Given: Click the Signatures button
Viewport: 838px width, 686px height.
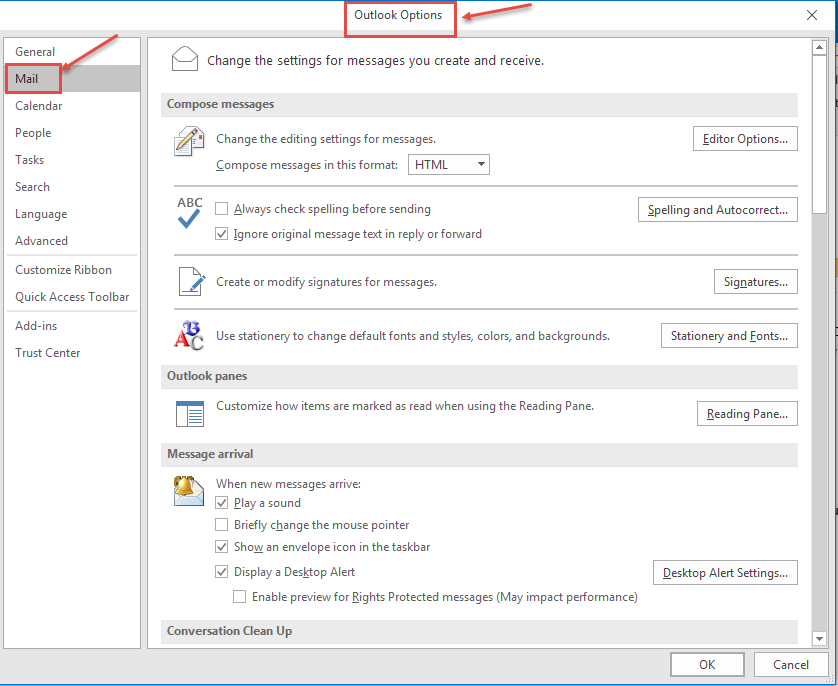Looking at the screenshot, I should 756,282.
